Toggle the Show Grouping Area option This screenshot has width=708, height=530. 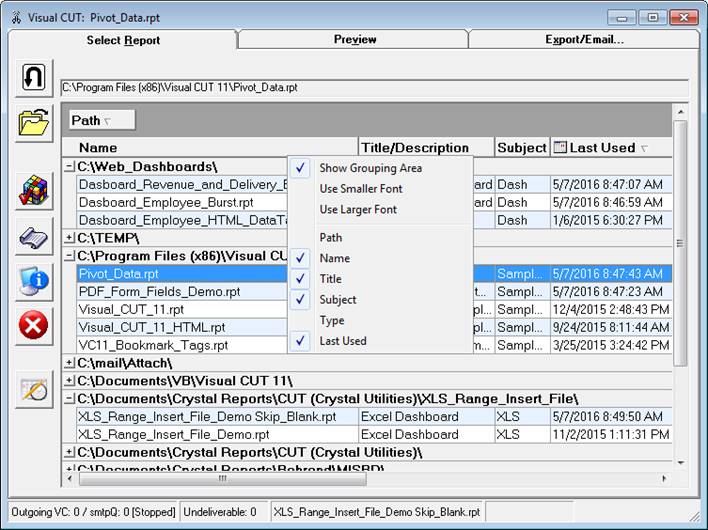pos(380,168)
